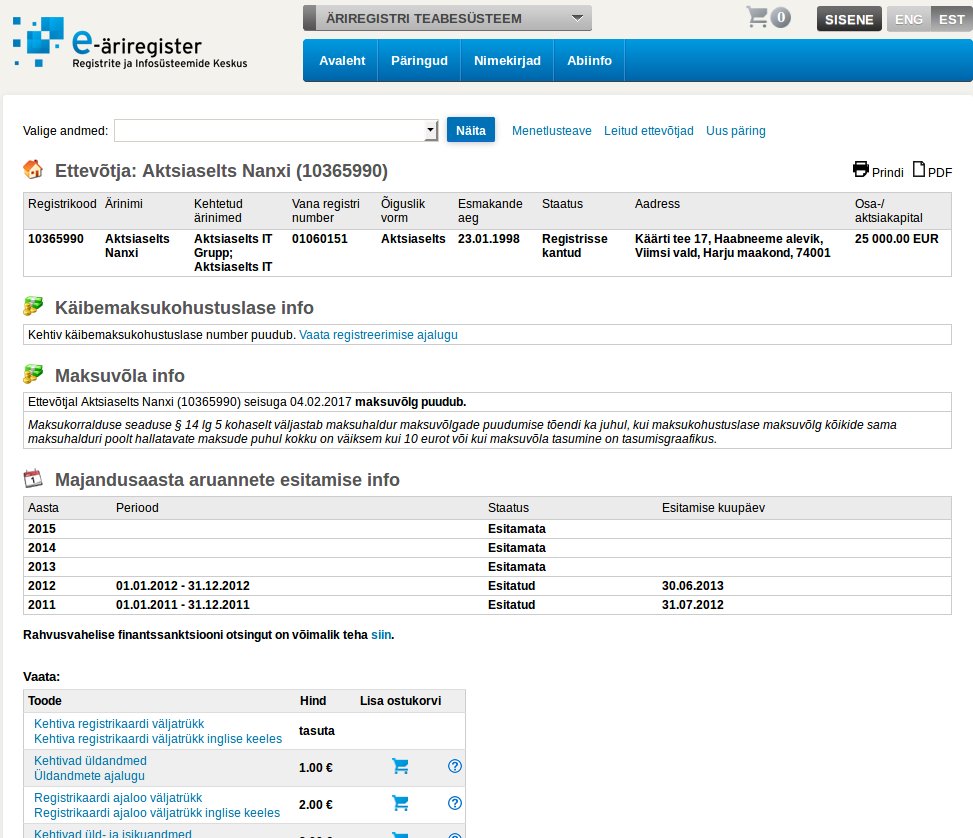Open the shopping cart at the top
This screenshot has width=973, height=838.
768,17
